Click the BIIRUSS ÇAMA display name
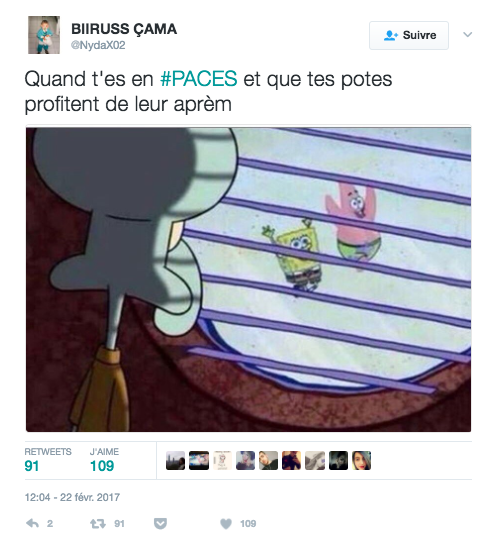The height and width of the screenshot is (549, 496). click(124, 29)
